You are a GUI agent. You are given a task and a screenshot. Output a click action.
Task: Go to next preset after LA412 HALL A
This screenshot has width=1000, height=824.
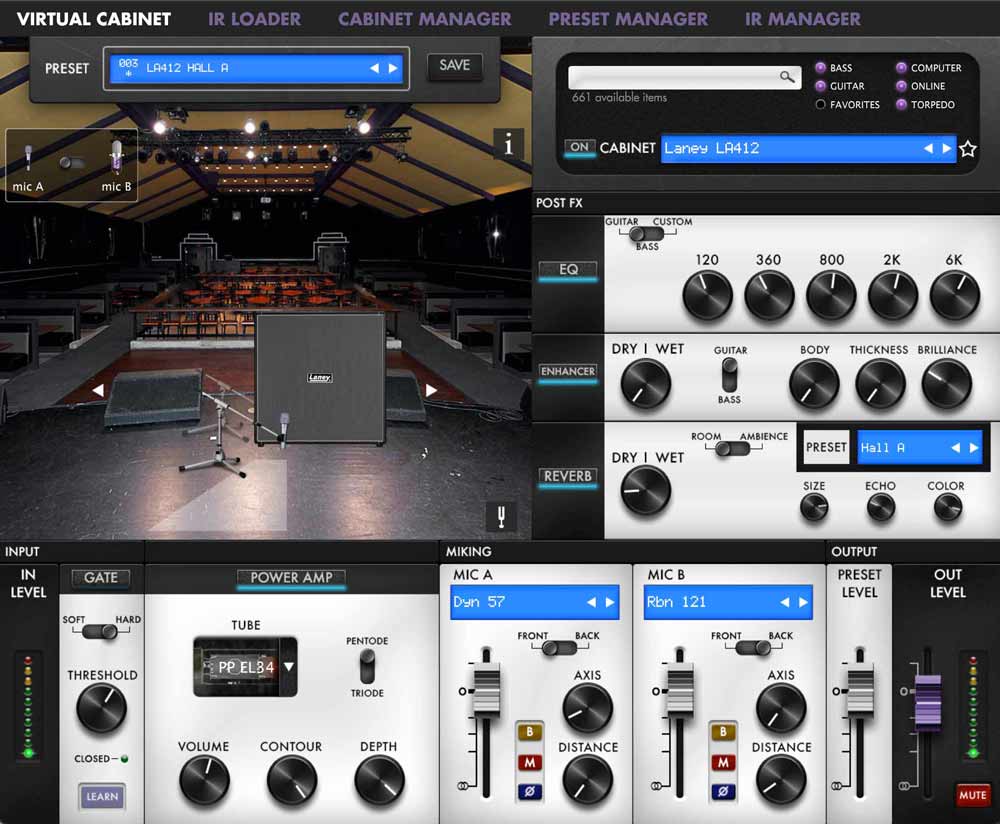pyautogui.click(x=393, y=68)
